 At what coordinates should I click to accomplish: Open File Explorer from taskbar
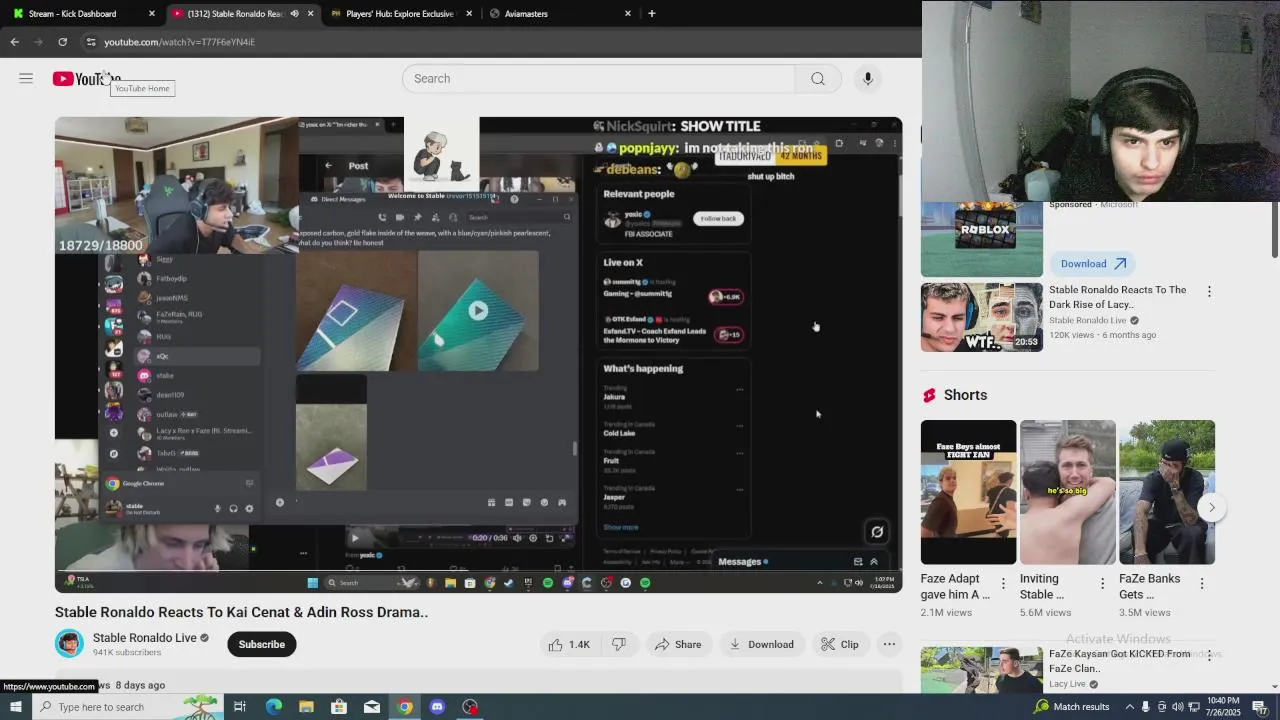click(306, 707)
